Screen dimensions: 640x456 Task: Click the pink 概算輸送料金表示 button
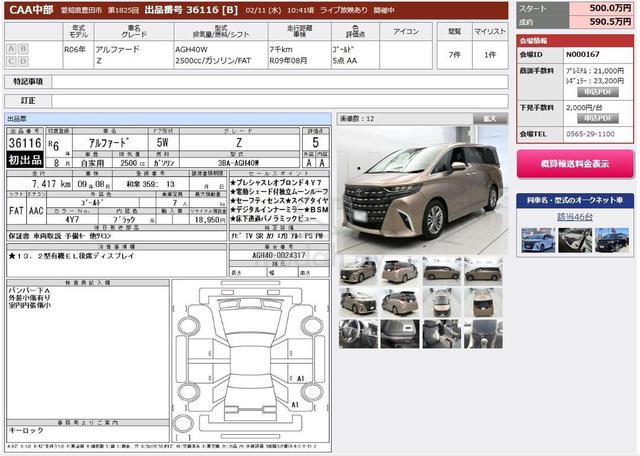(x=575, y=164)
